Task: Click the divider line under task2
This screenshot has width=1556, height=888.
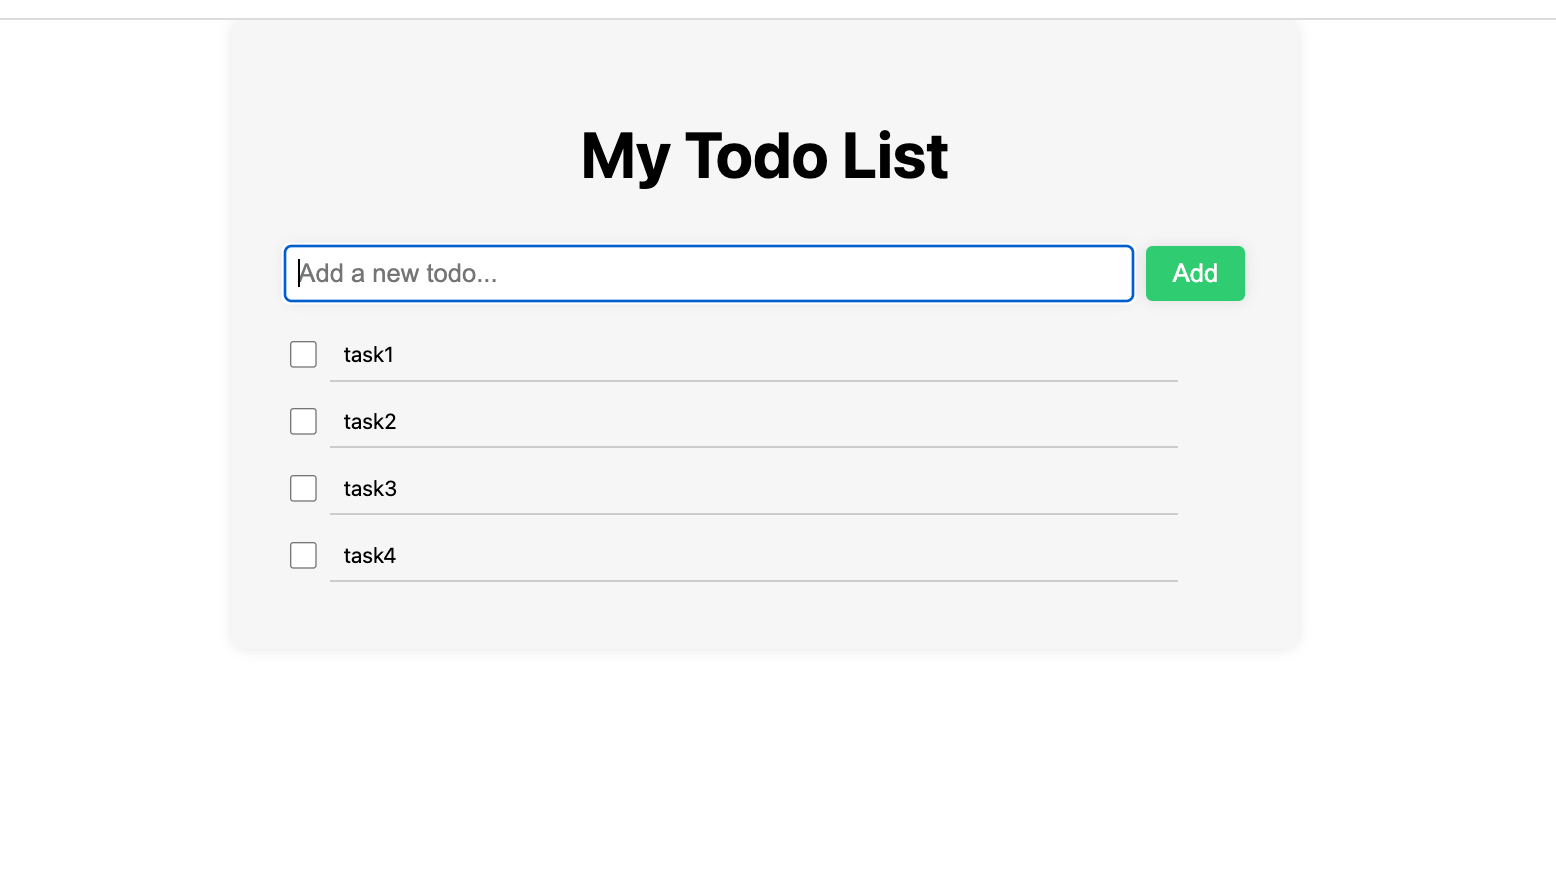Action: [754, 447]
